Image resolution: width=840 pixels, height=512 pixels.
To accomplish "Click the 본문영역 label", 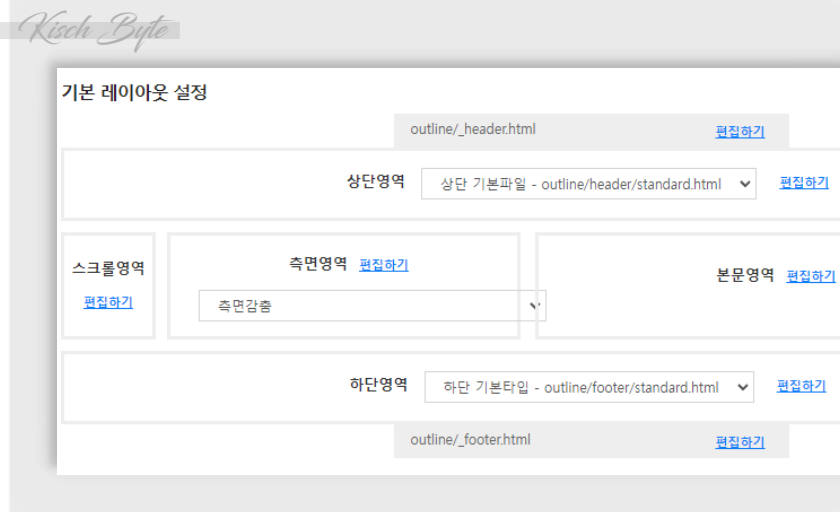I will tap(745, 275).
